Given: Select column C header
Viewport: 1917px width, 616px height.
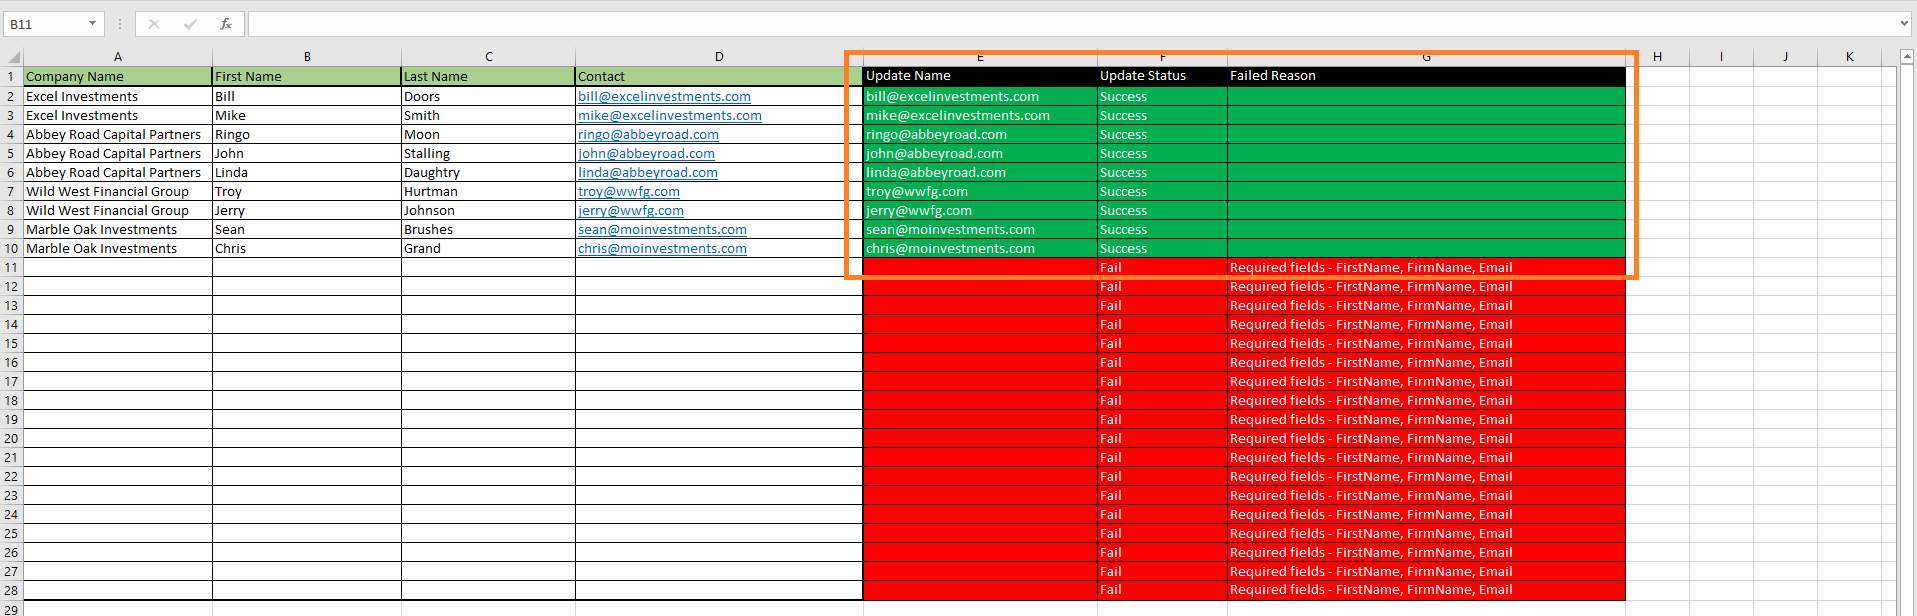Looking at the screenshot, I should 488,57.
